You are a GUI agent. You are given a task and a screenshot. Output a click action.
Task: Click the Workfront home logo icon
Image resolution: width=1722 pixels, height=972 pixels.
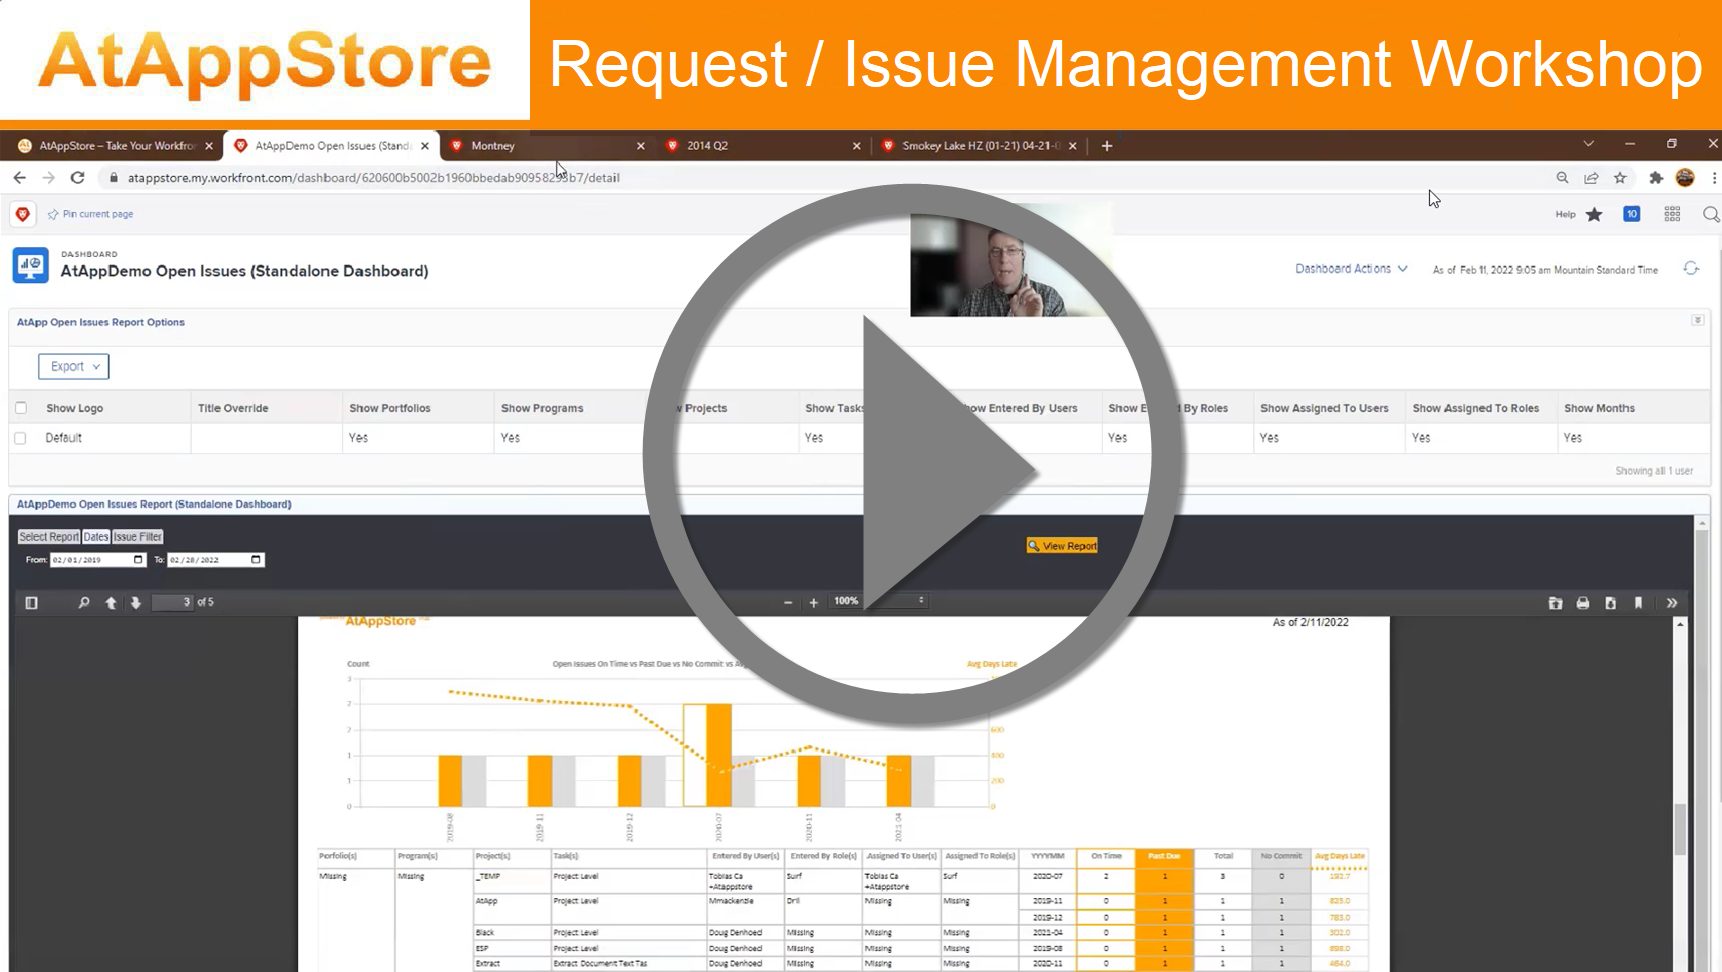(23, 214)
